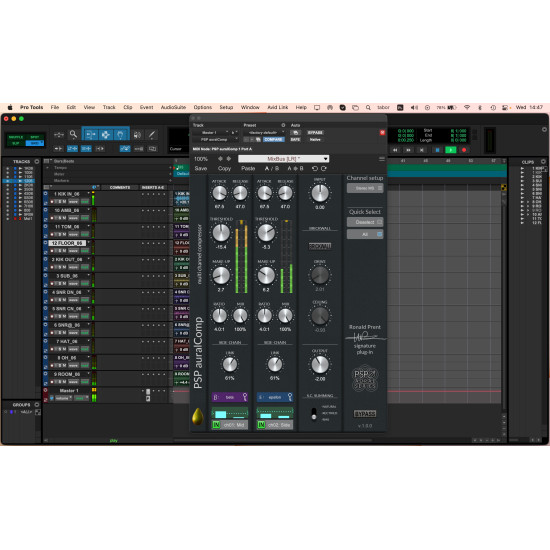550x550 pixels.
Task: Open the Track menu
Action: pos(109,107)
